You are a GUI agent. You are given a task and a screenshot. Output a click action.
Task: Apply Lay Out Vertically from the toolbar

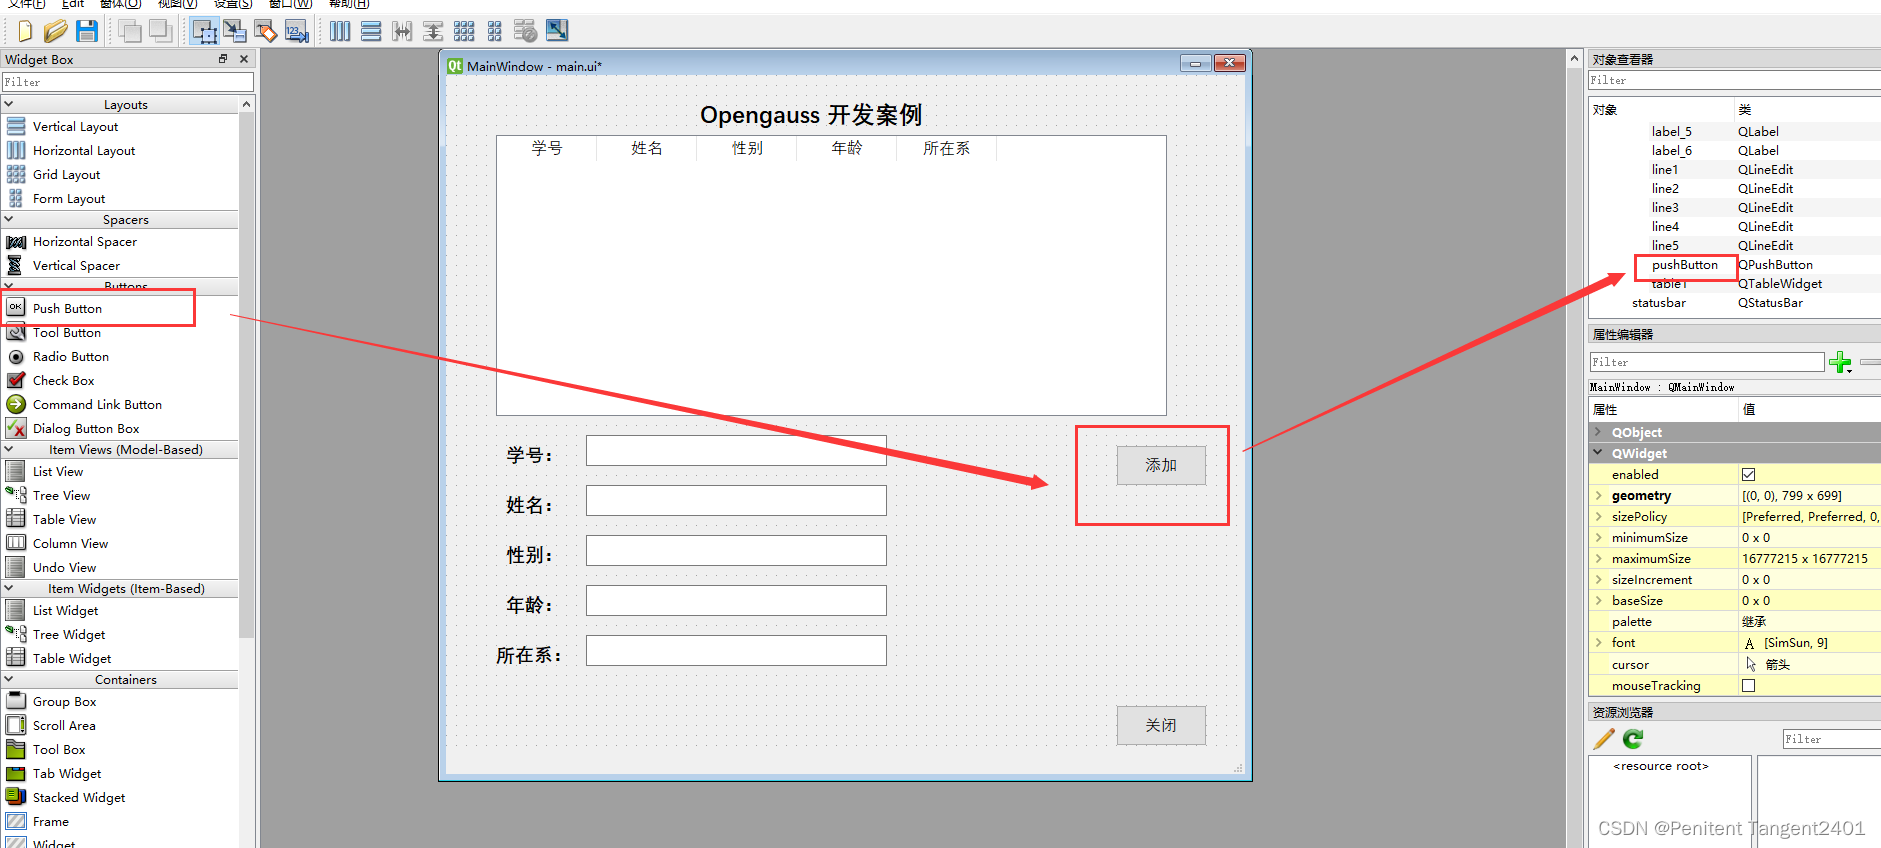(x=371, y=31)
